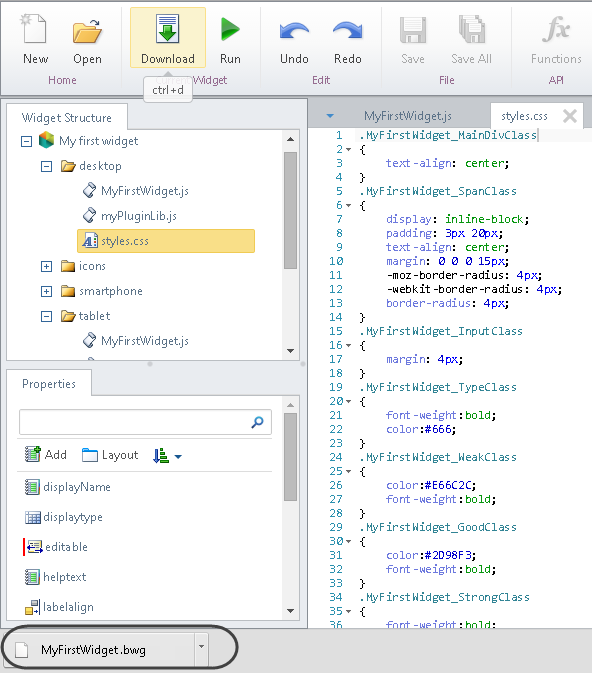Collapse the tablet folder node
Screen dimensions: 592x673
(46, 317)
